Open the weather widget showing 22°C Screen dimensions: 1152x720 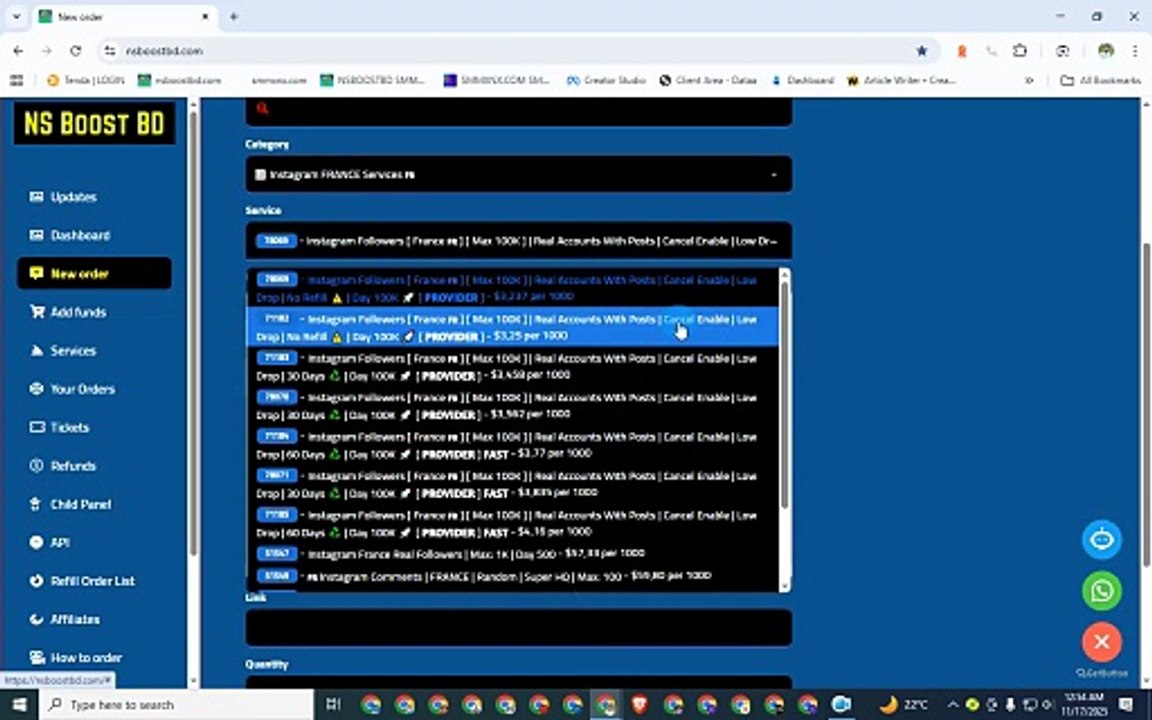(904, 705)
